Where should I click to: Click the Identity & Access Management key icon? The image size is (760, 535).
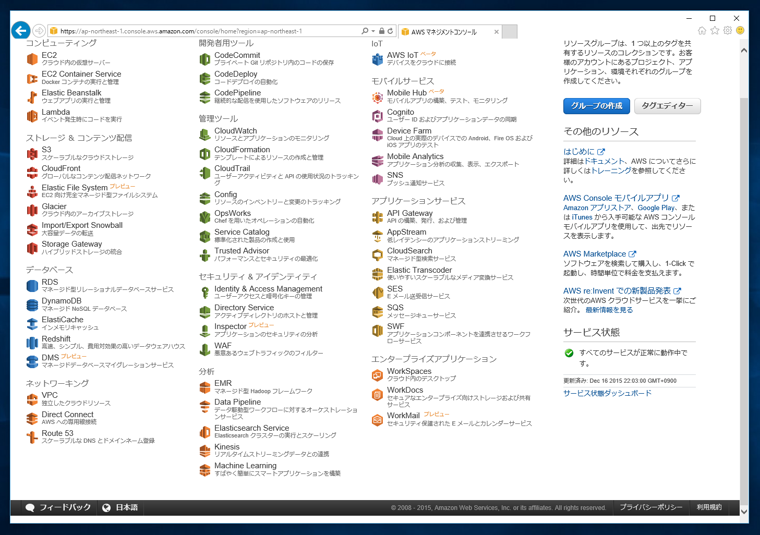click(x=205, y=293)
